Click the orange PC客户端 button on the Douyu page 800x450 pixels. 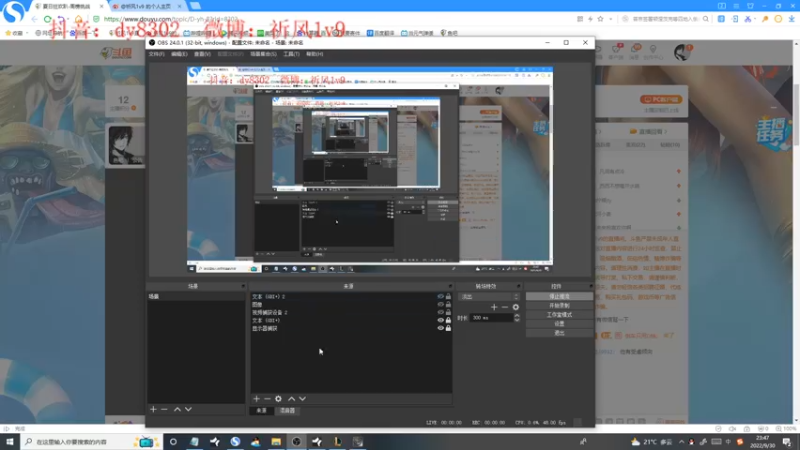click(x=661, y=99)
